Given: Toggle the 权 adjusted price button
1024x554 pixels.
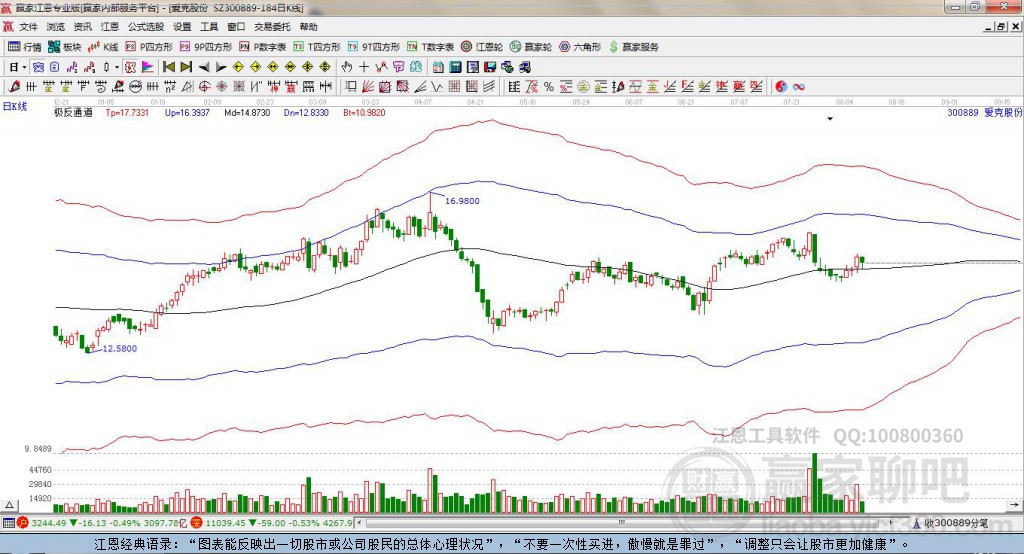Looking at the screenshot, I should click(130, 67).
